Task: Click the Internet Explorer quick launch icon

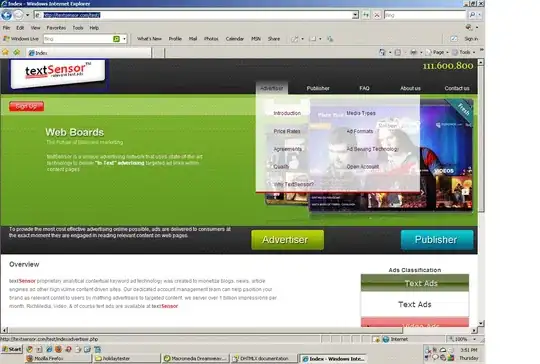Action: [49, 349]
